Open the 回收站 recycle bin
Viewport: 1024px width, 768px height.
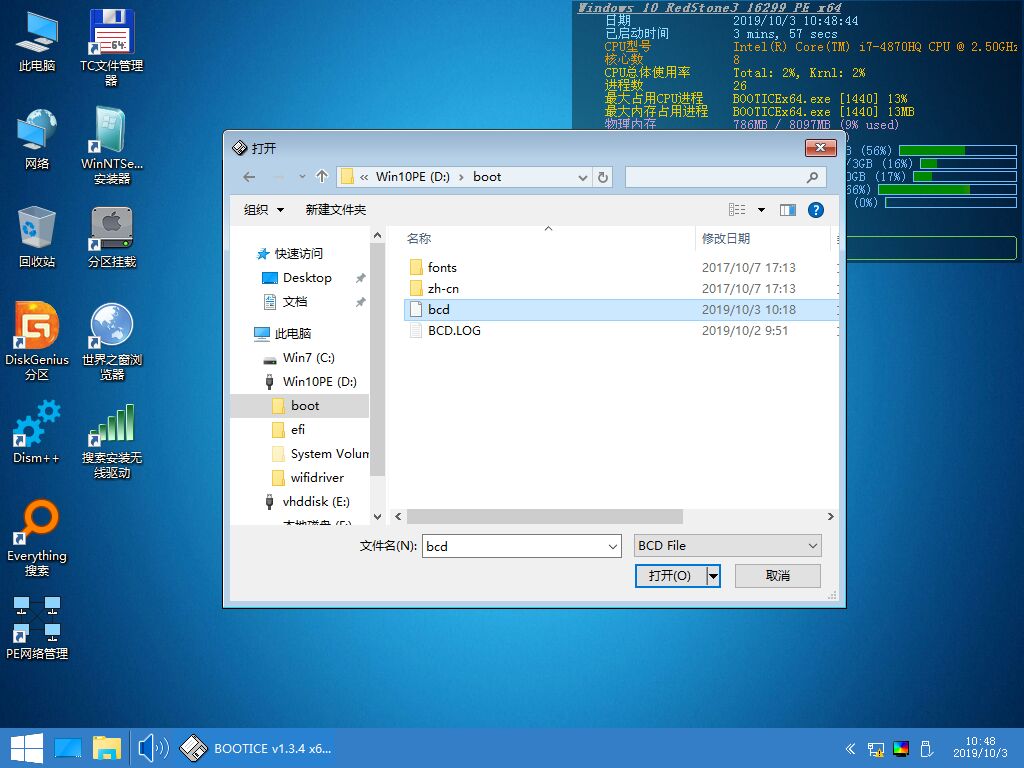click(x=37, y=236)
